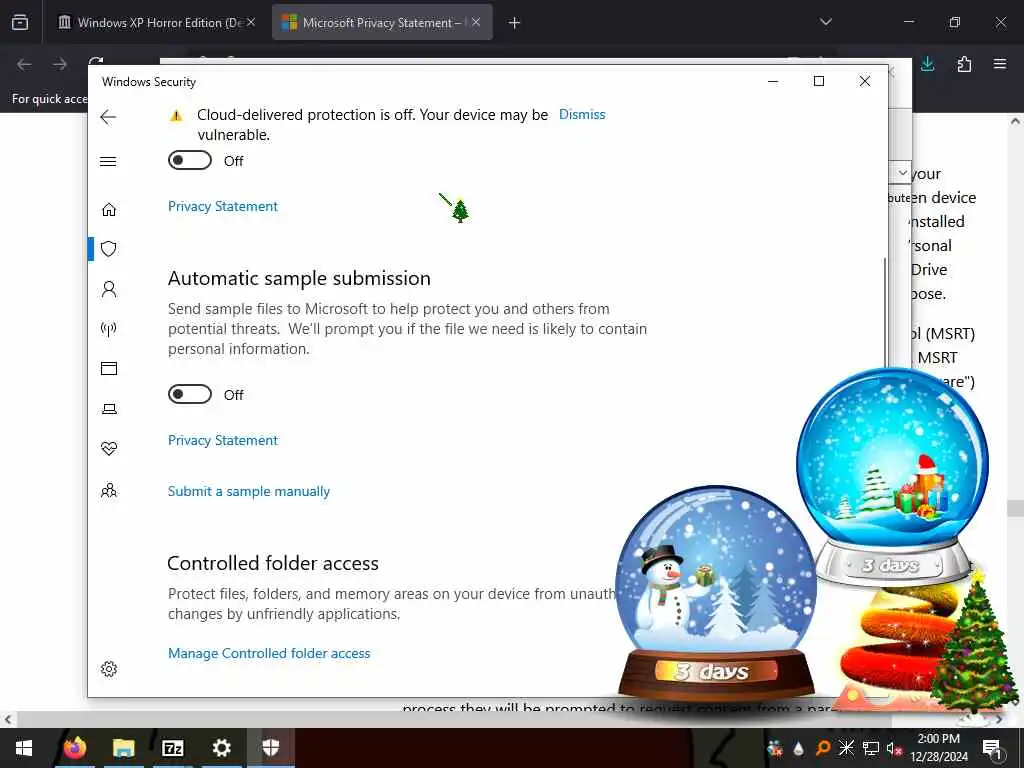Open Firewall & network protection icon

coord(109,328)
